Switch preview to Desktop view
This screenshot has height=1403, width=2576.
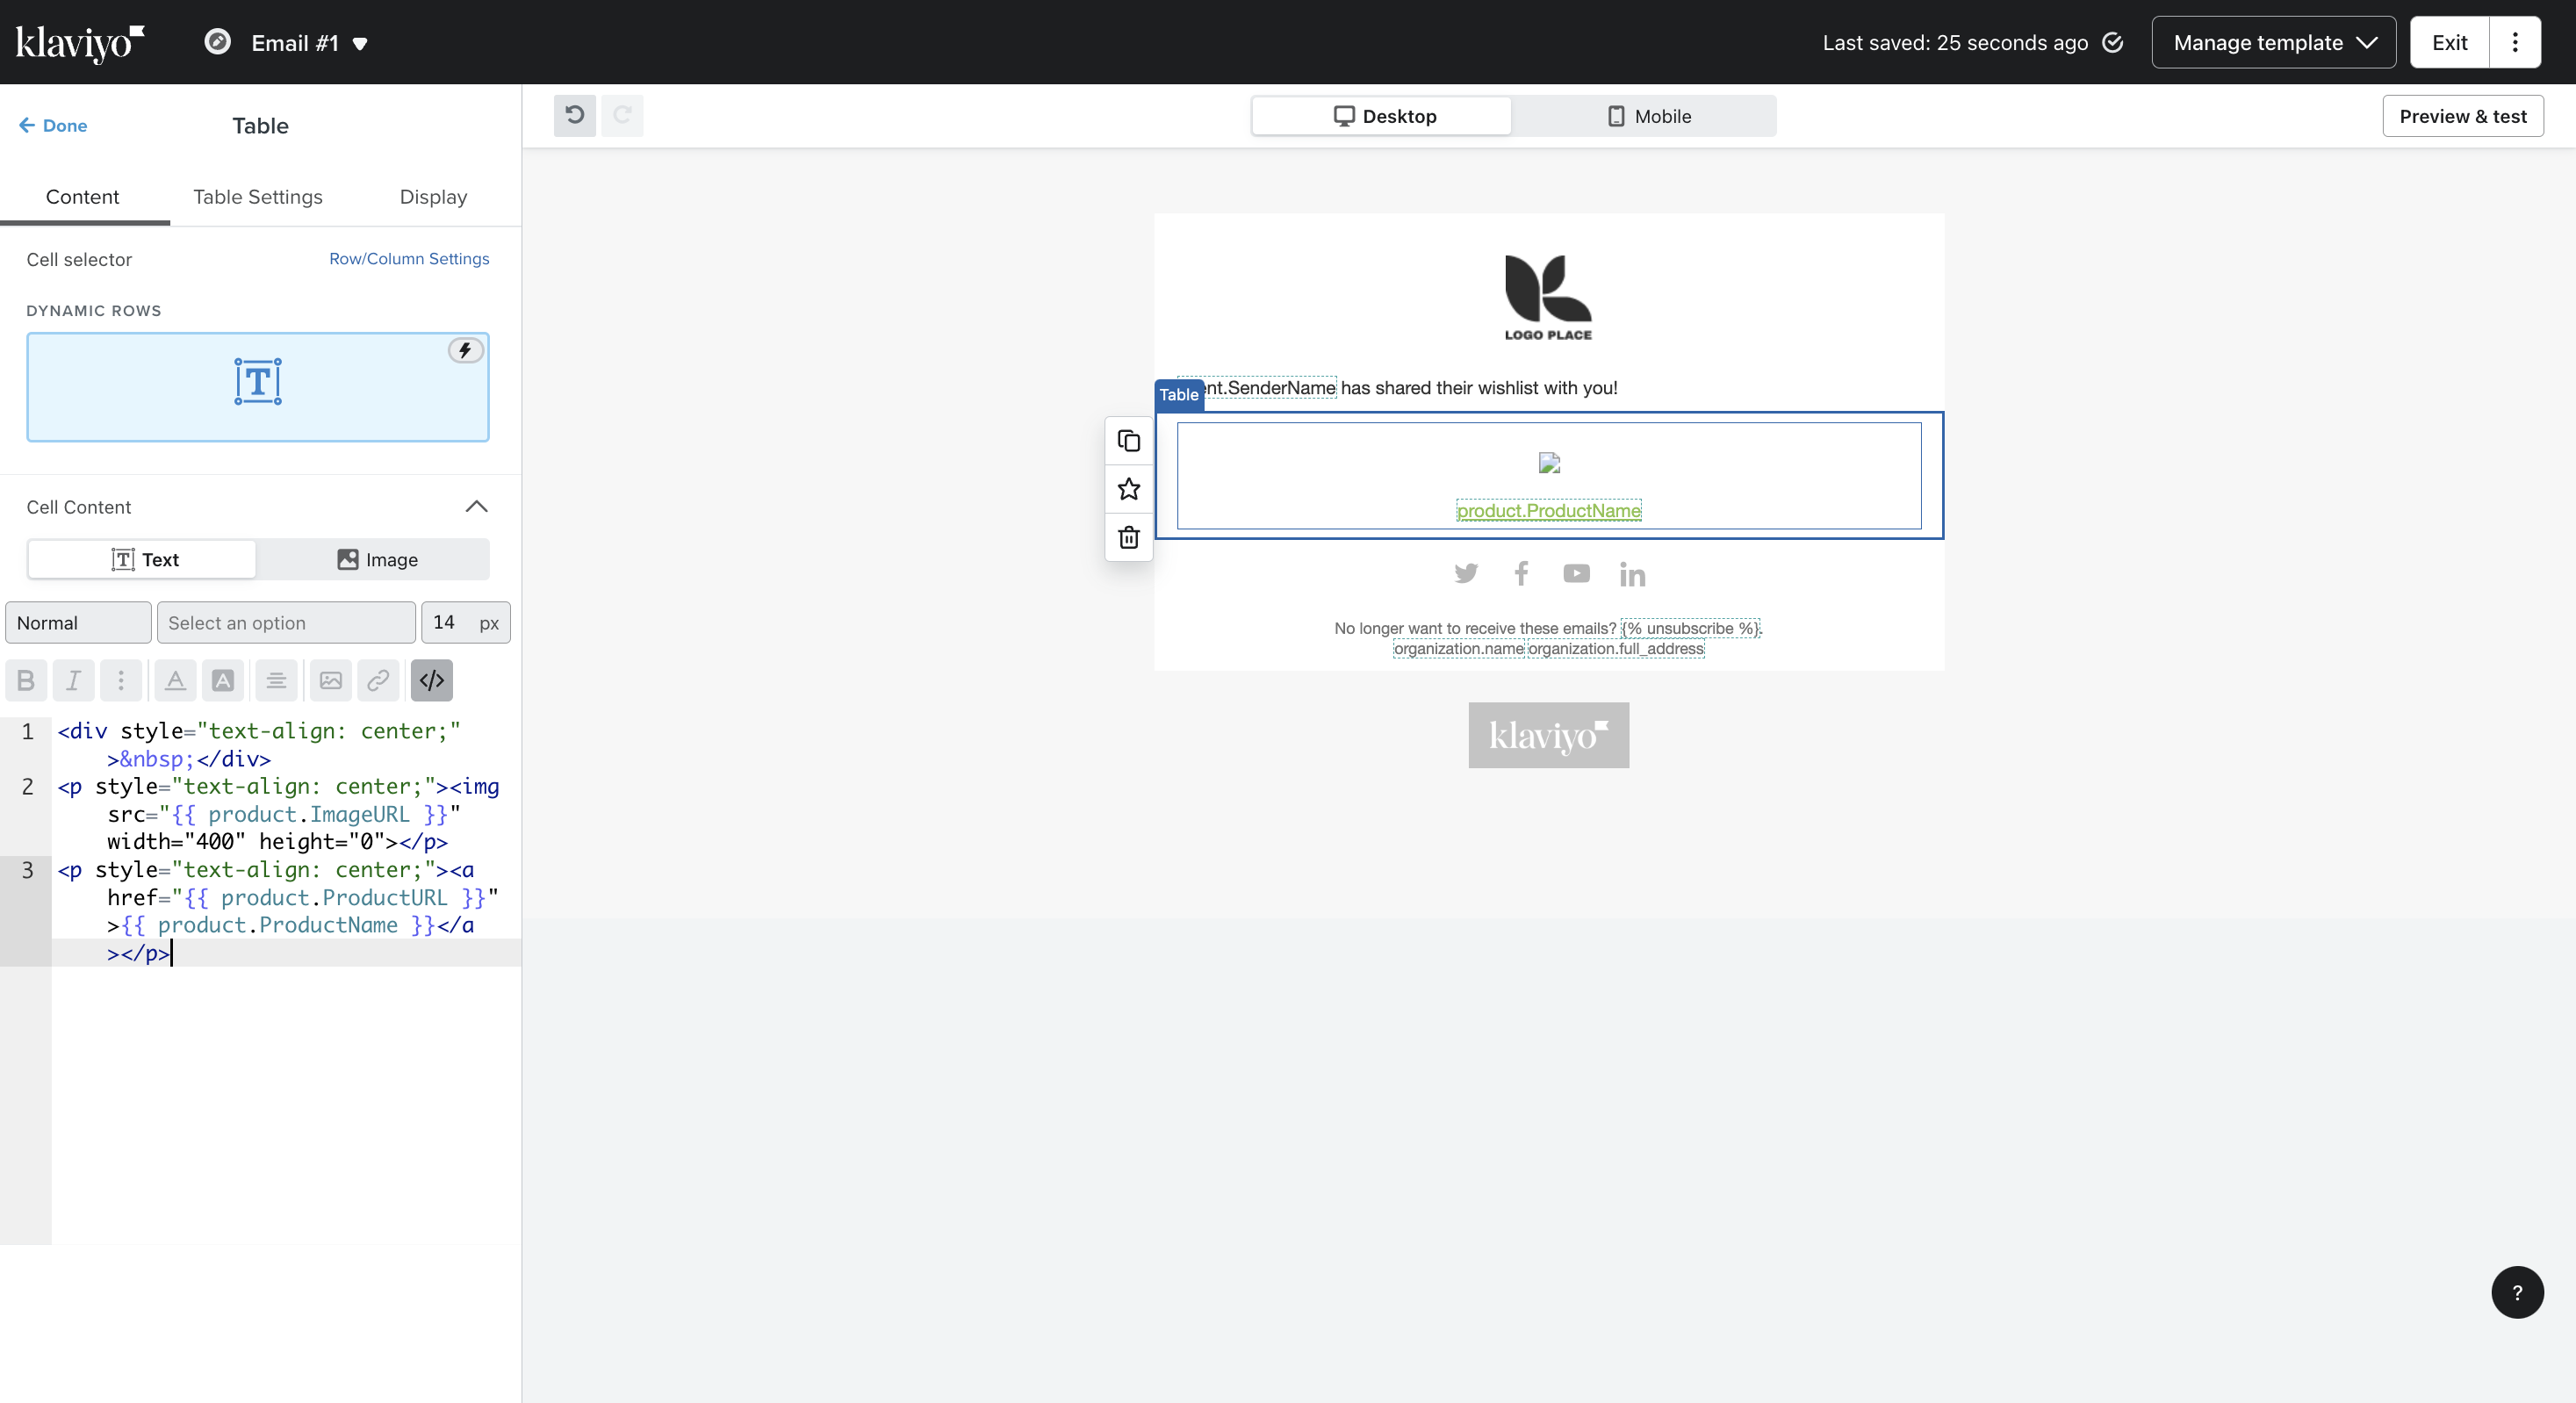tap(1383, 116)
